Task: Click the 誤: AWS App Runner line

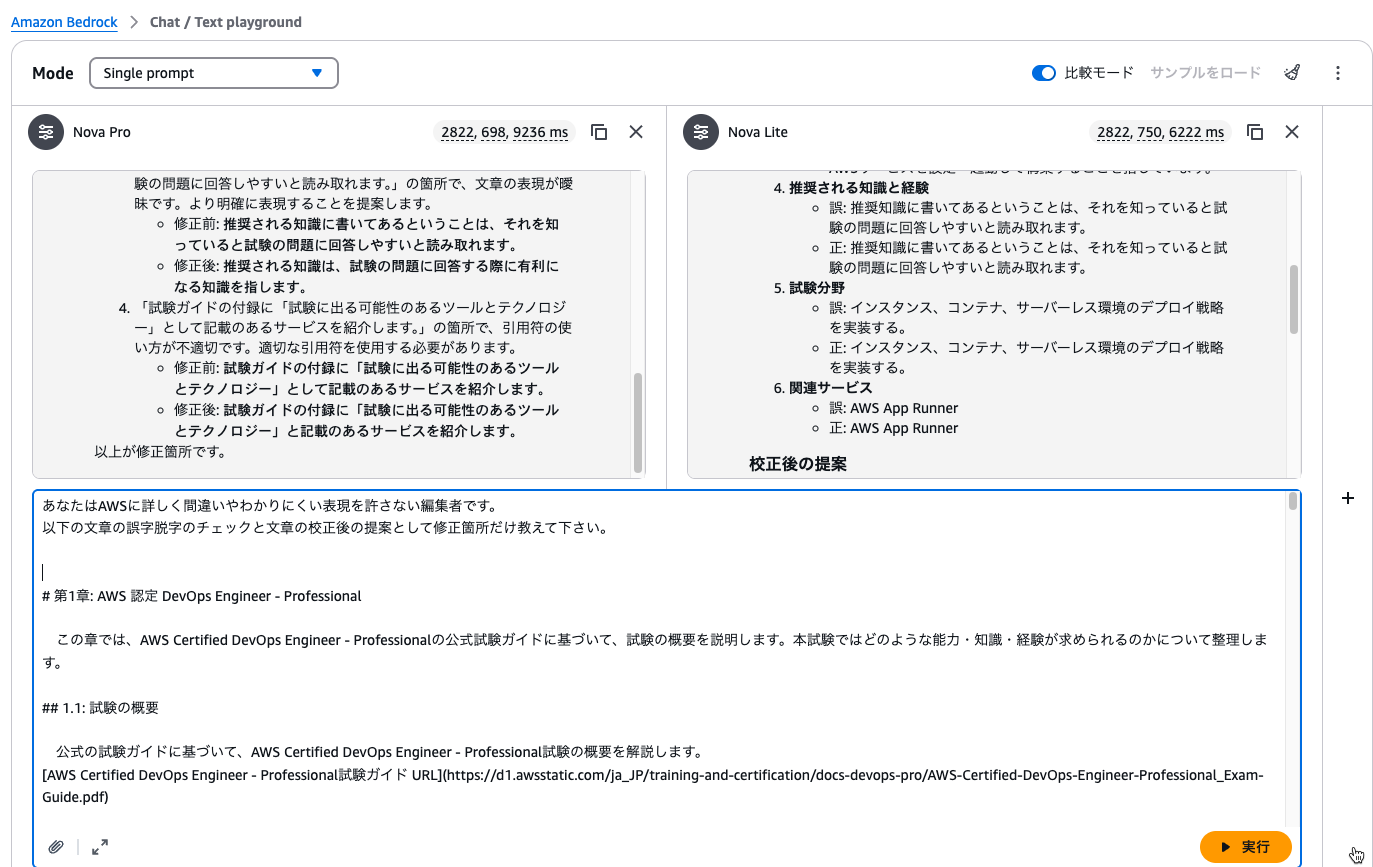Action: pyautogui.click(x=894, y=408)
